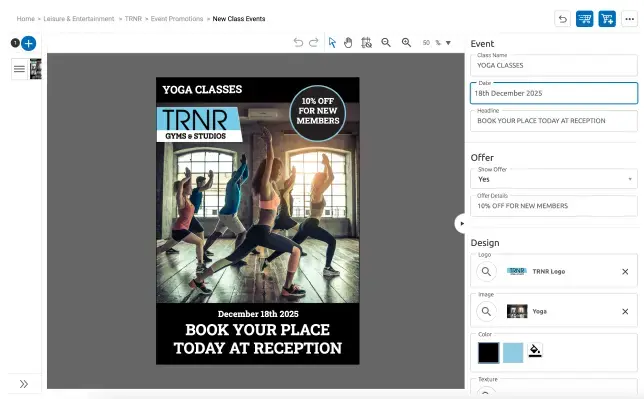Click the zoom out magnifier
Screen dimensions: 644x399
(386, 42)
